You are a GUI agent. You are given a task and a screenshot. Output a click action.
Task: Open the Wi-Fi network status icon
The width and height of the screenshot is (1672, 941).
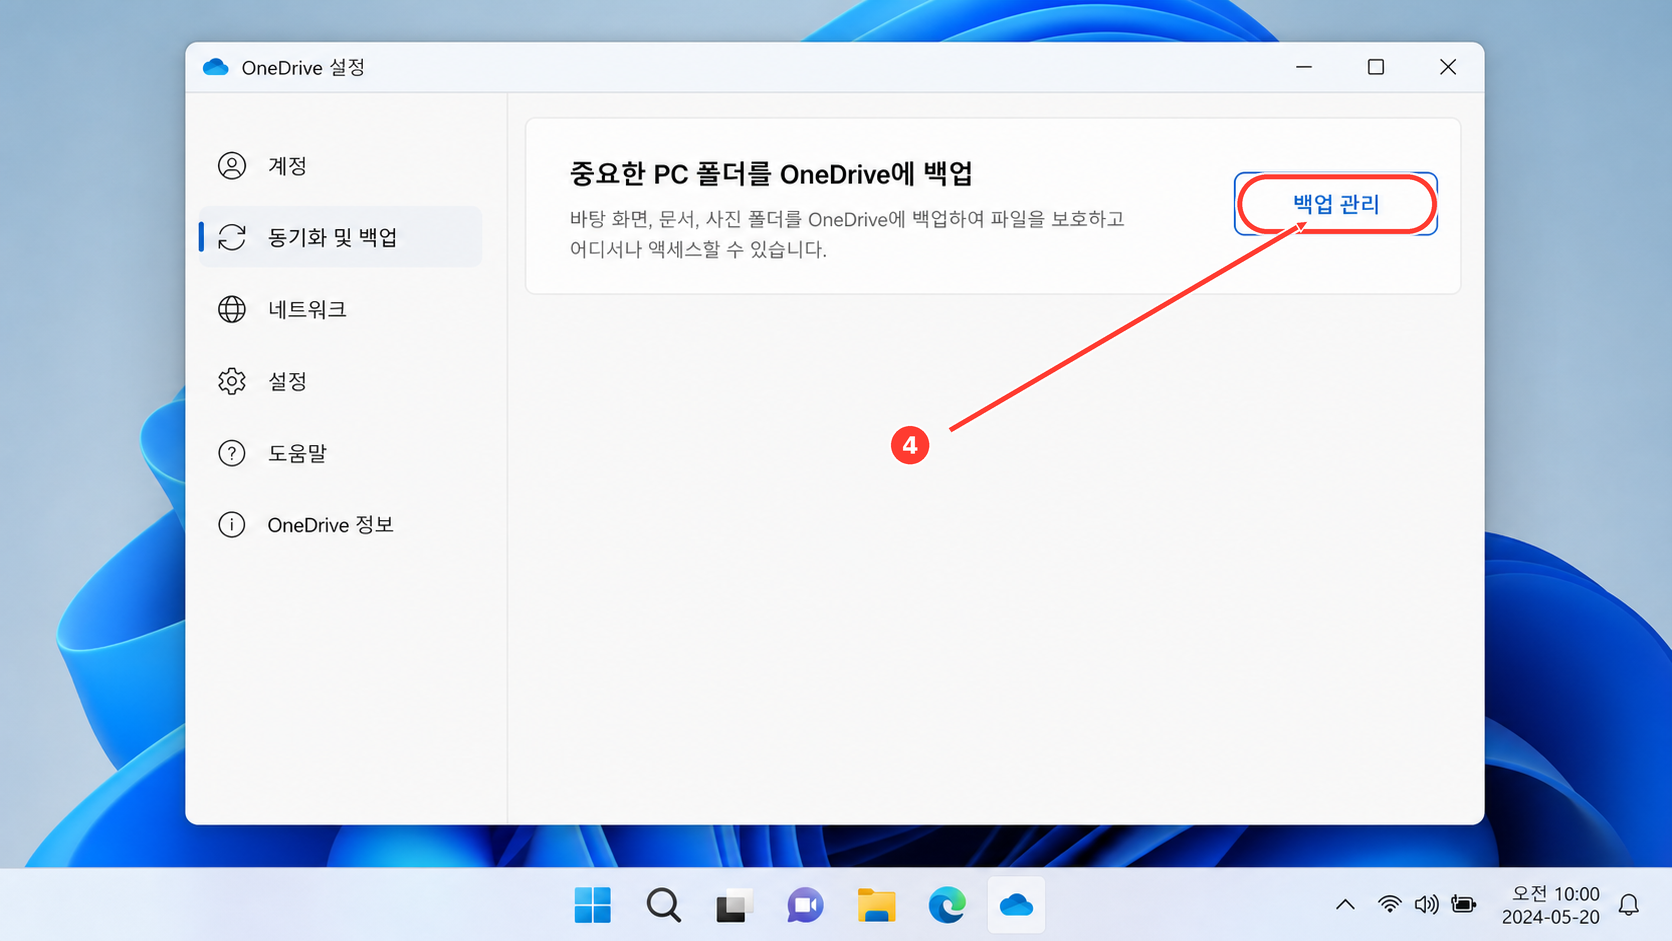pos(1389,905)
